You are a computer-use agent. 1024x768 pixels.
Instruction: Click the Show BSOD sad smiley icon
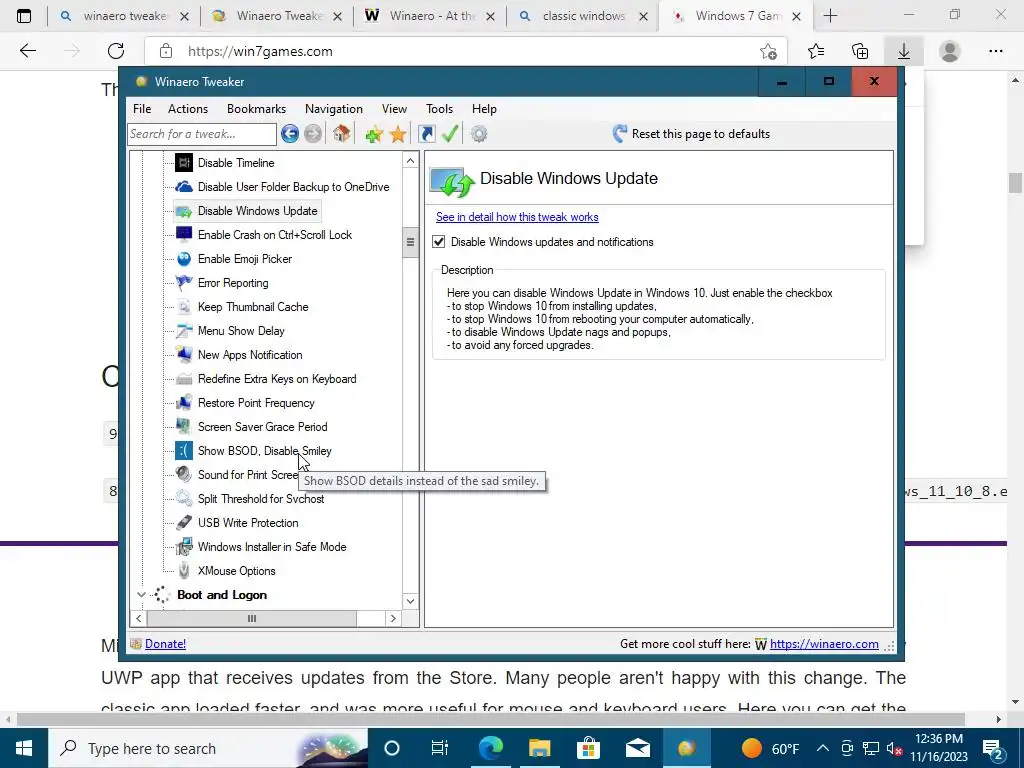coord(184,451)
